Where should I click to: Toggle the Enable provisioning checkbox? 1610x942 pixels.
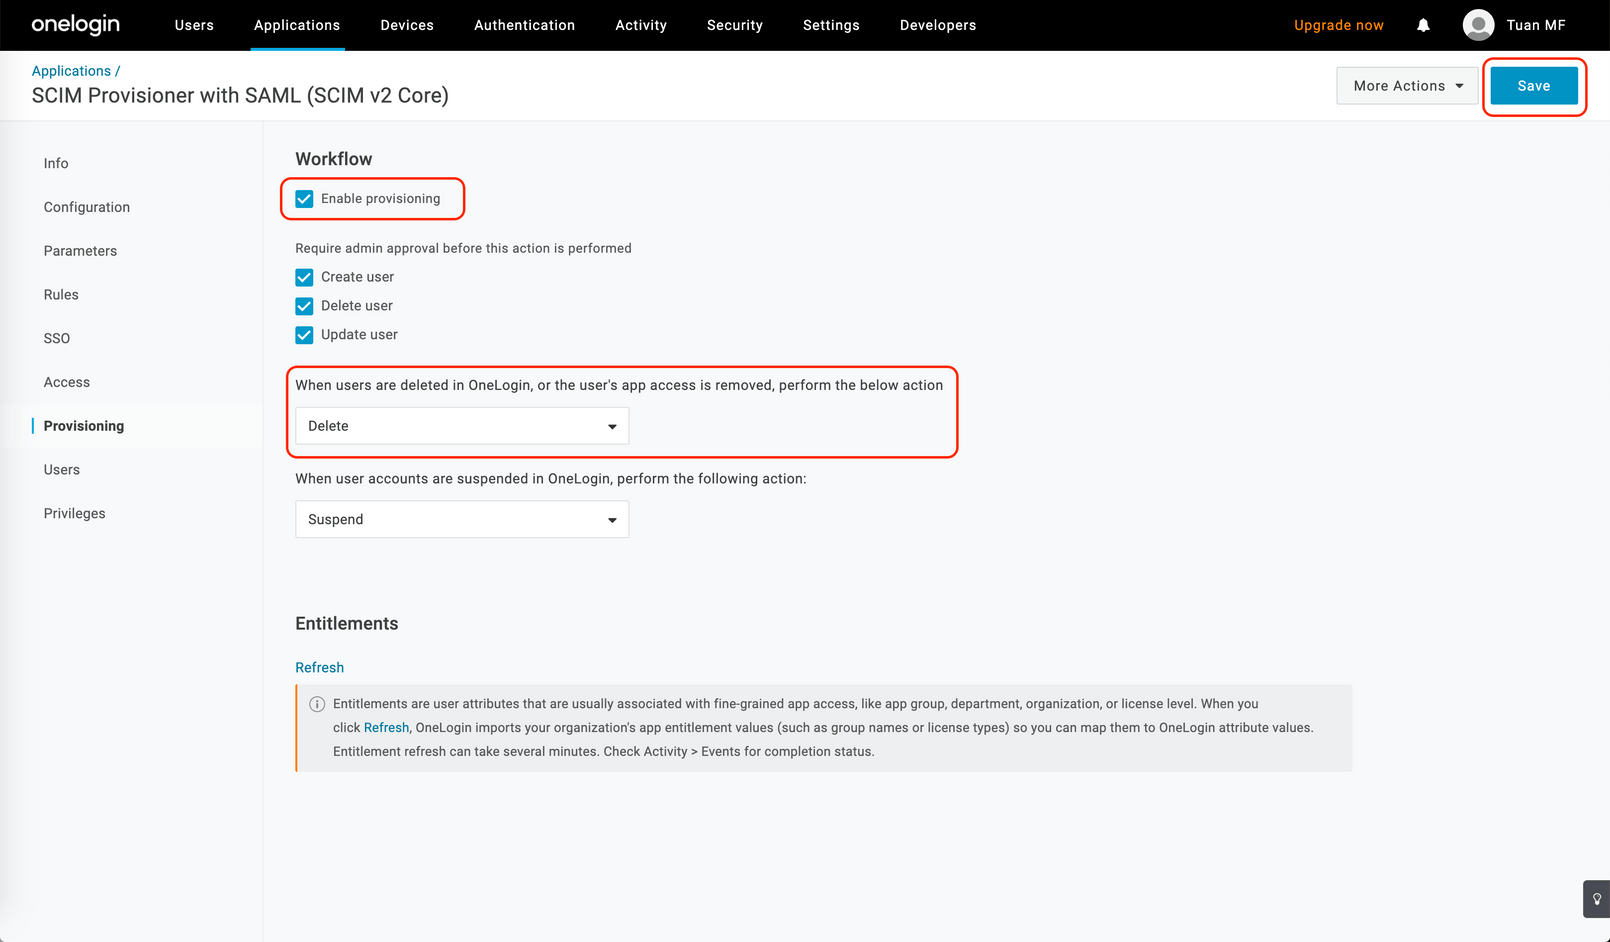pyautogui.click(x=304, y=199)
